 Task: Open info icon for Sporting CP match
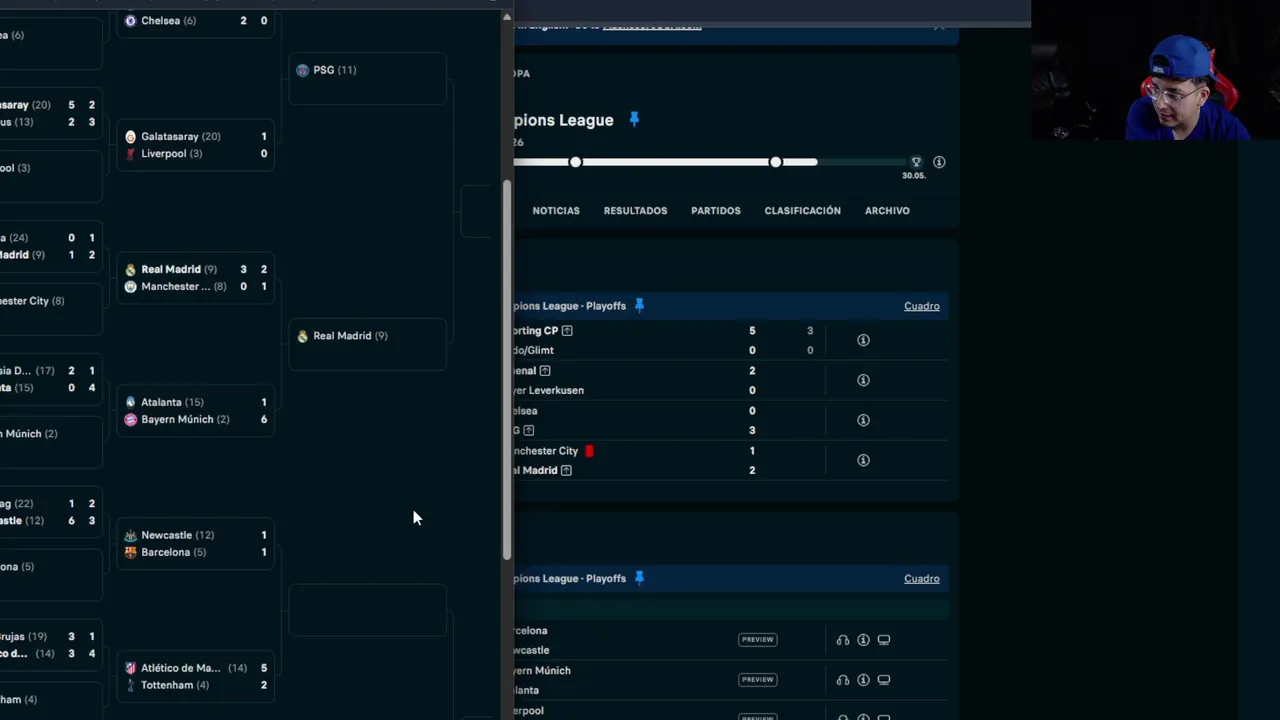tap(863, 340)
